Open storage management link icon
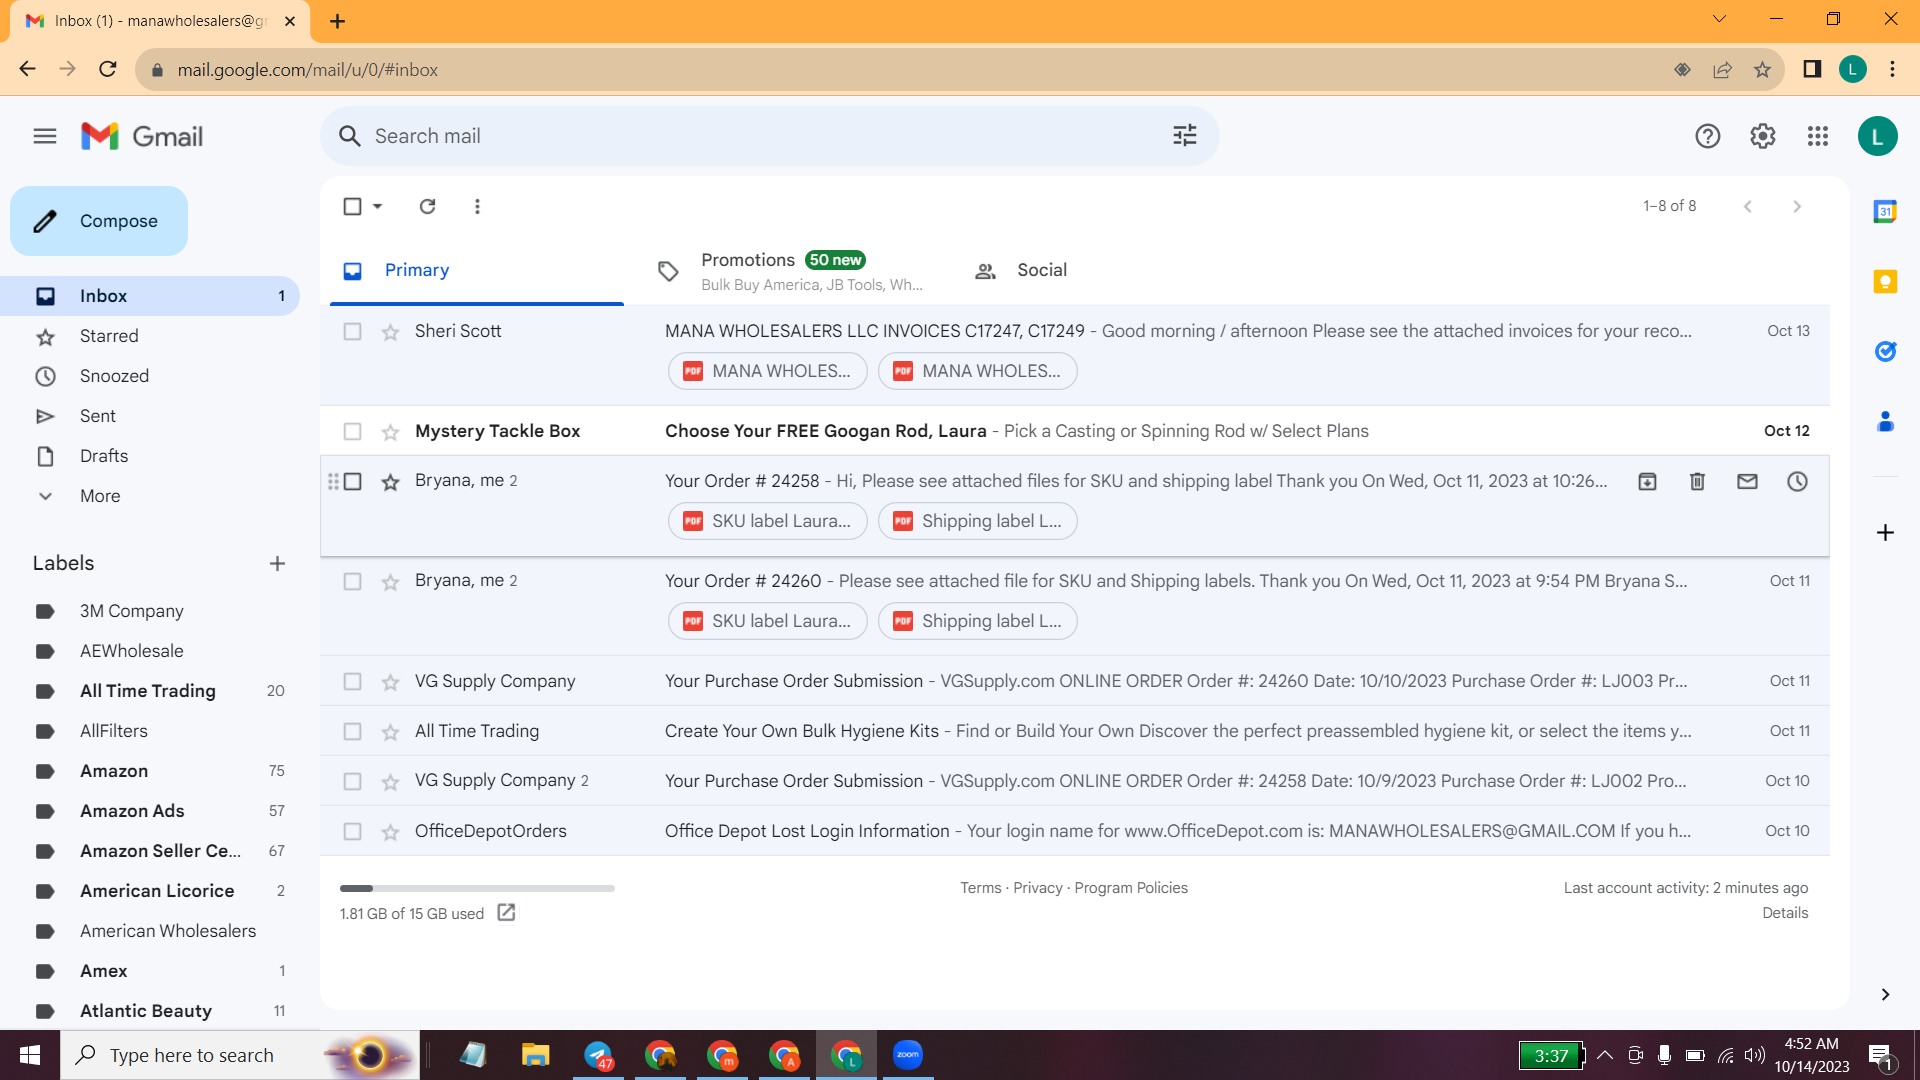This screenshot has width=1920, height=1080. (x=506, y=912)
